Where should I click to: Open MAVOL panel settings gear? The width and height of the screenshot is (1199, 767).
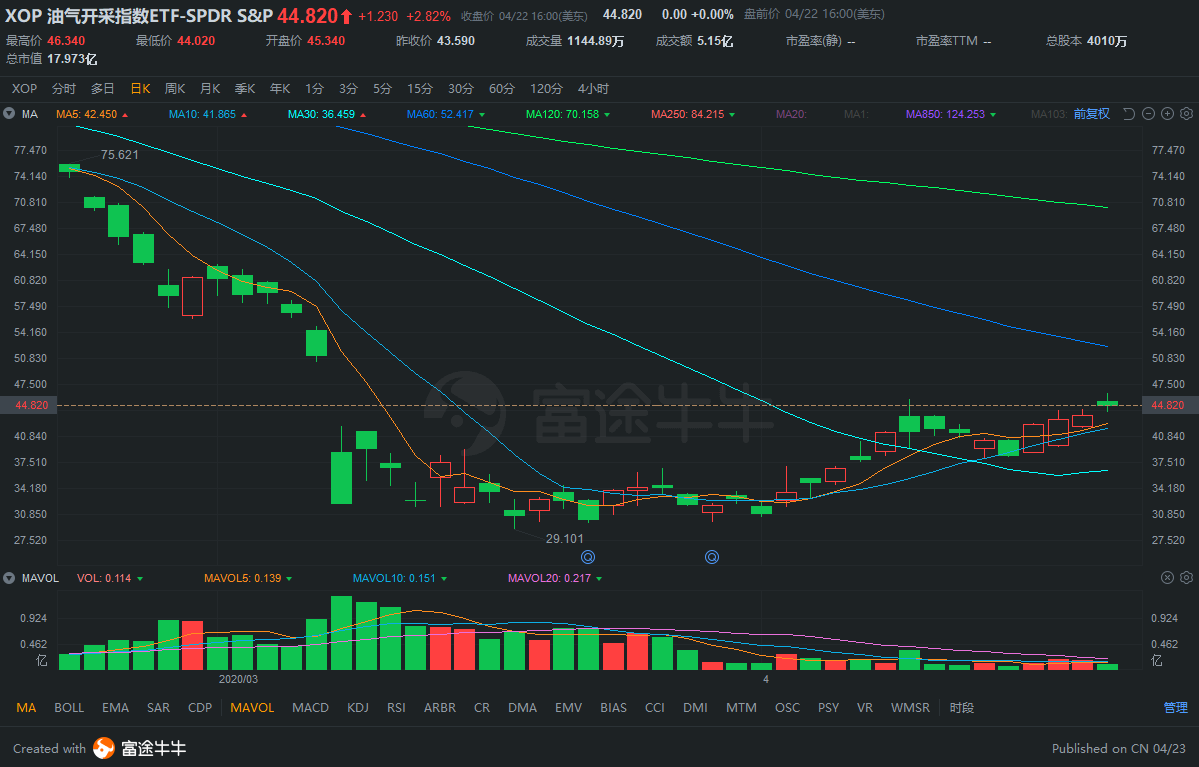coord(1186,577)
